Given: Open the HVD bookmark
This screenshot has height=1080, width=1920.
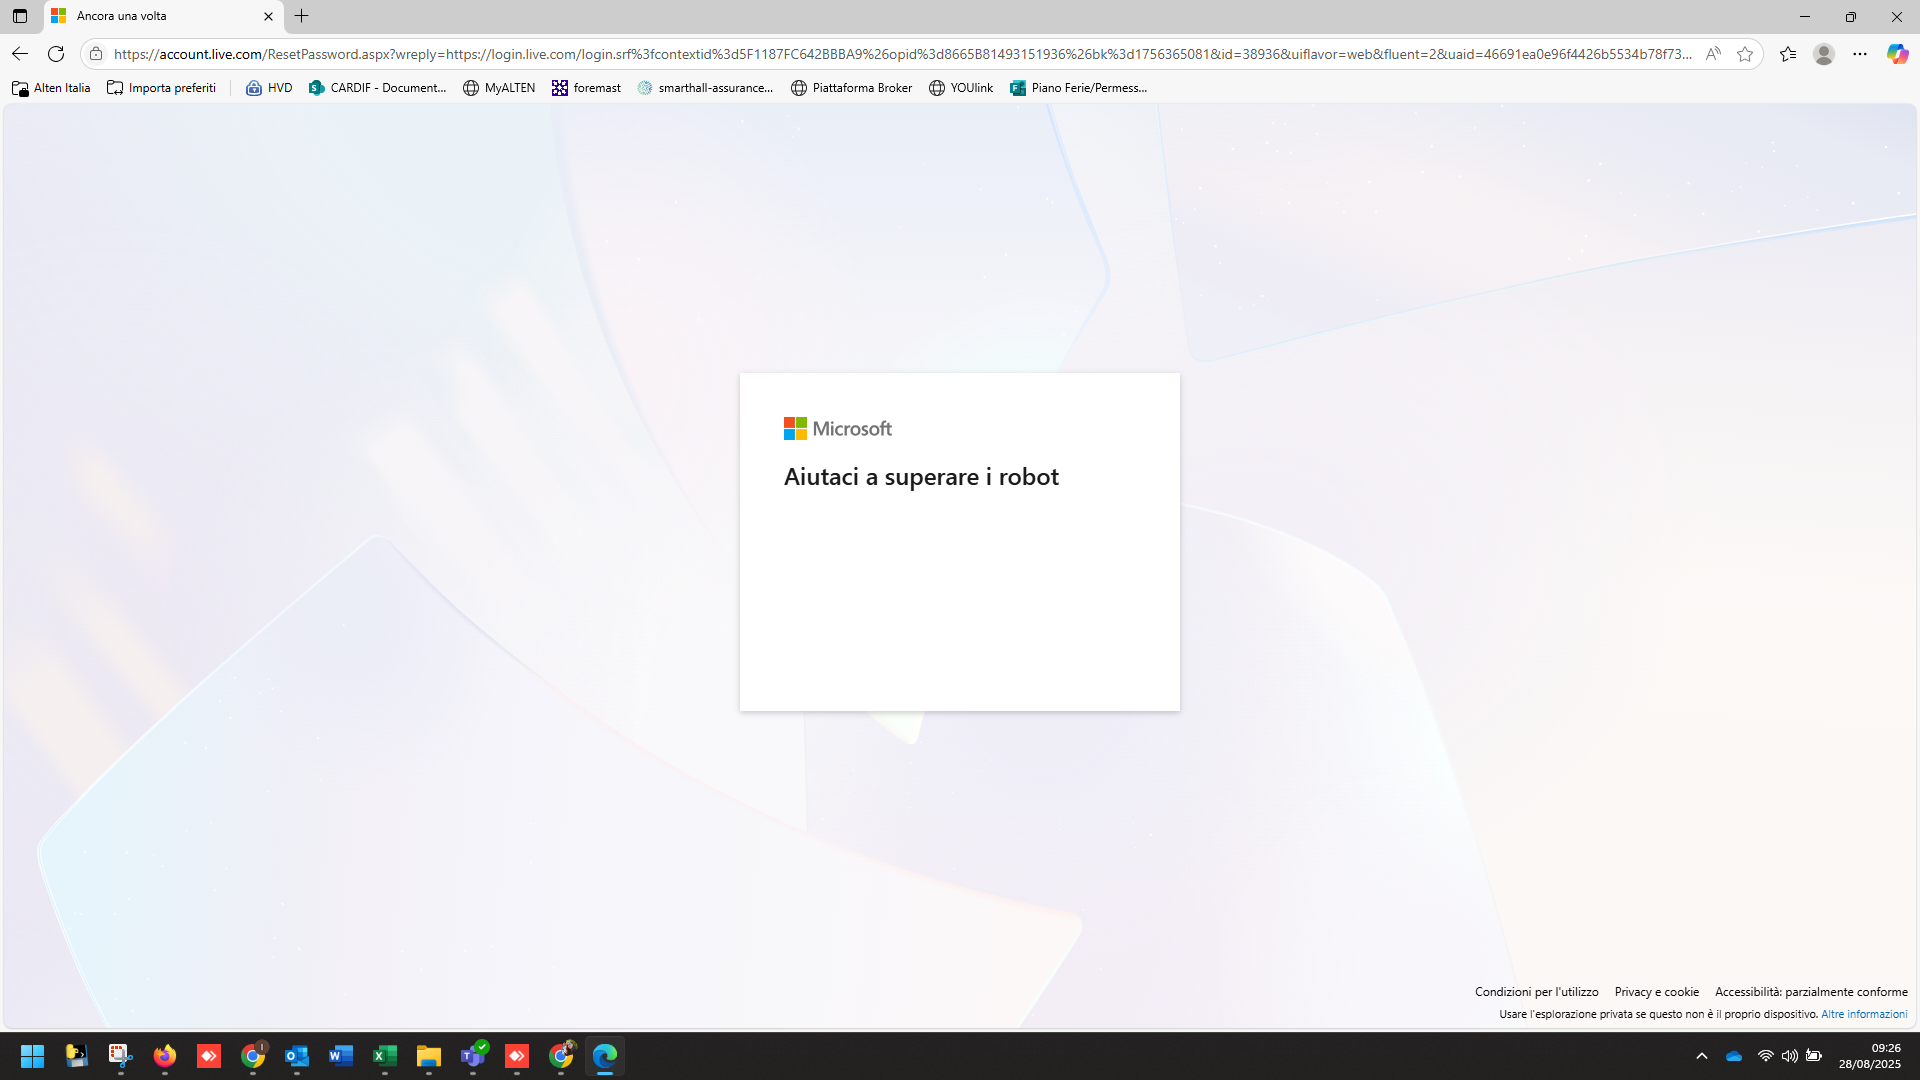Looking at the screenshot, I should click(x=269, y=88).
